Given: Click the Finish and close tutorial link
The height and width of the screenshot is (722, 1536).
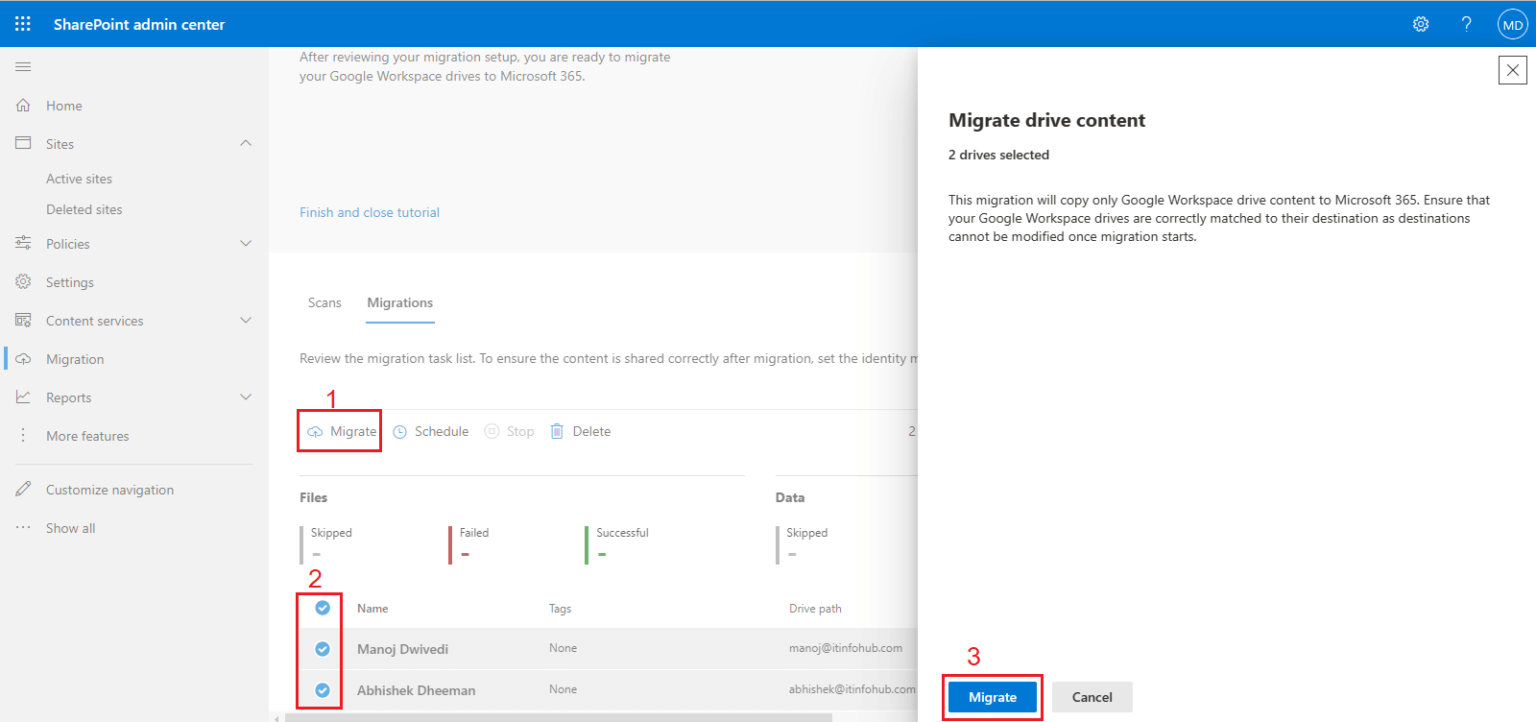Looking at the screenshot, I should click(369, 212).
